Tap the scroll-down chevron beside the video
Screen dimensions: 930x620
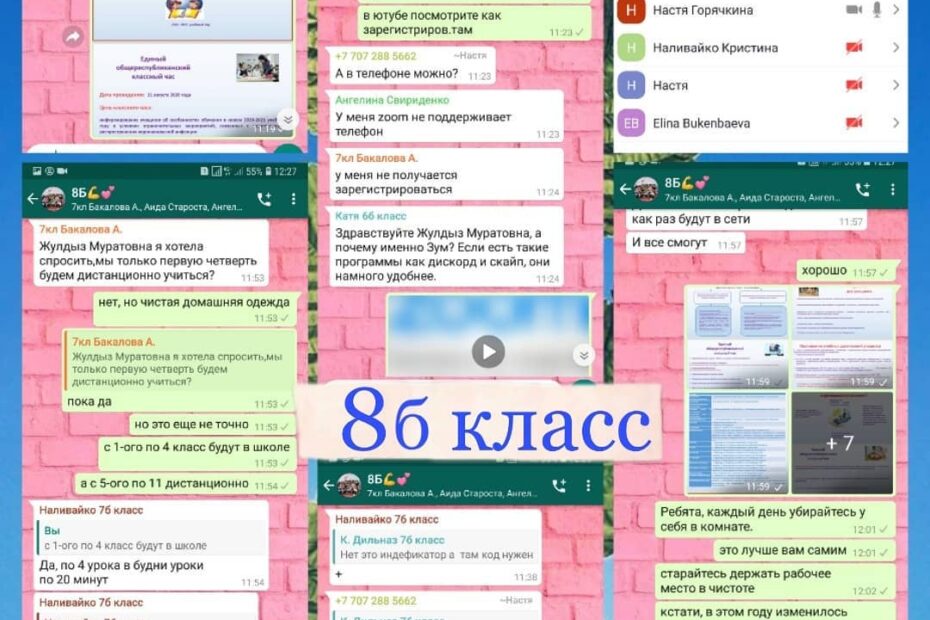pos(584,355)
